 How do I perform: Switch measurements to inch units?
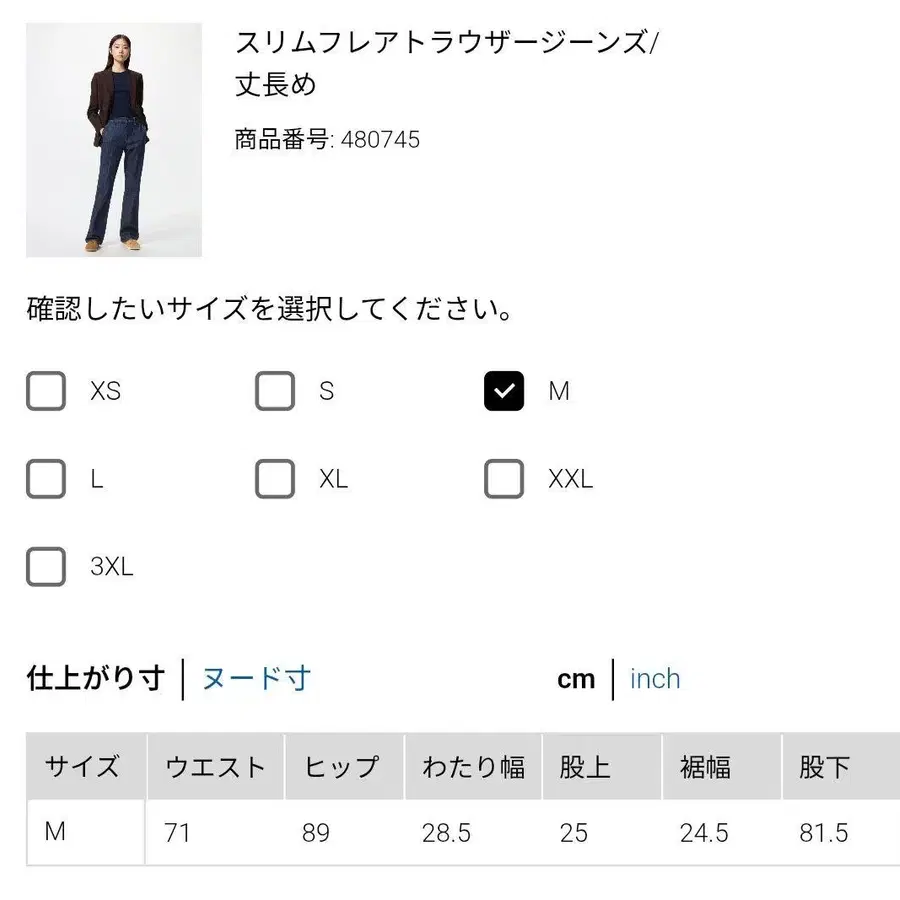[654, 679]
